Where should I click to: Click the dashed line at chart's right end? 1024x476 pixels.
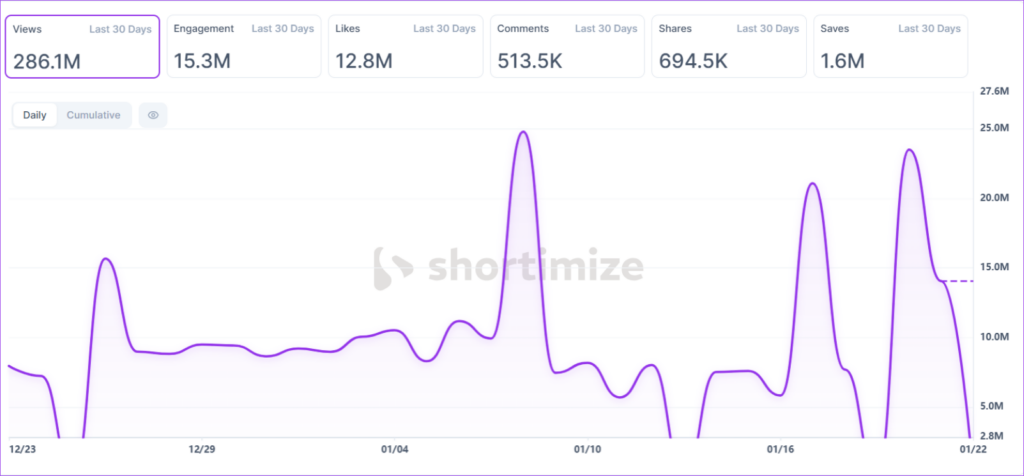pos(958,282)
